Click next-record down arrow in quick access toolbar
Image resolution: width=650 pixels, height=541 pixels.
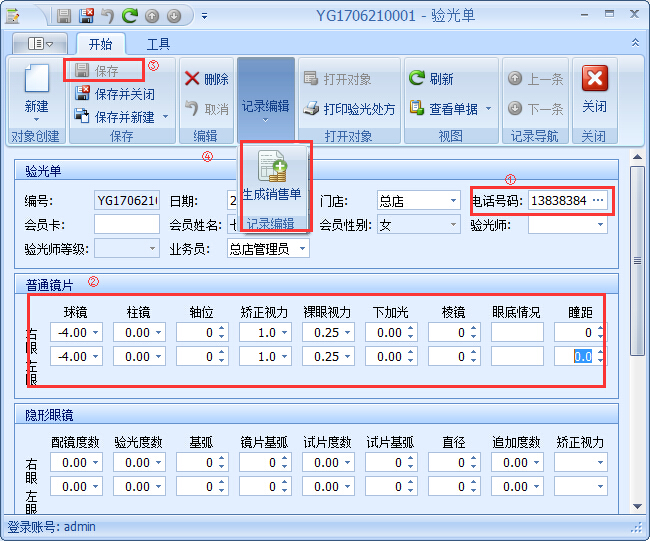coord(174,16)
